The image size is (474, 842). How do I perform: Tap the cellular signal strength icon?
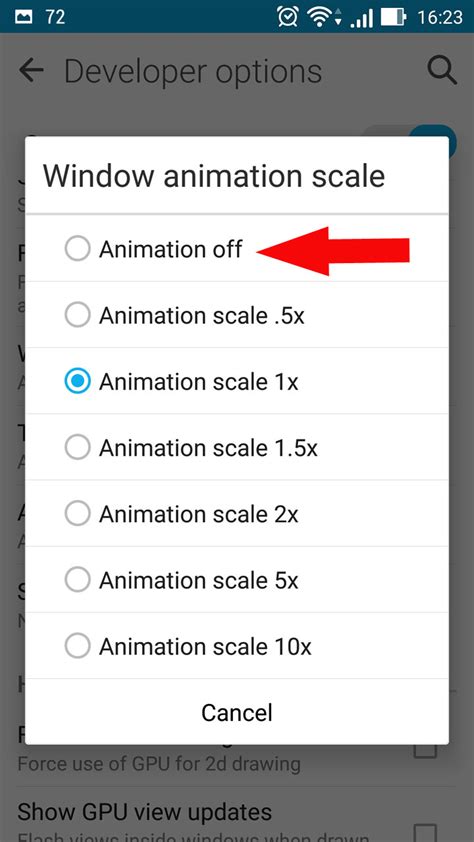coord(361,18)
